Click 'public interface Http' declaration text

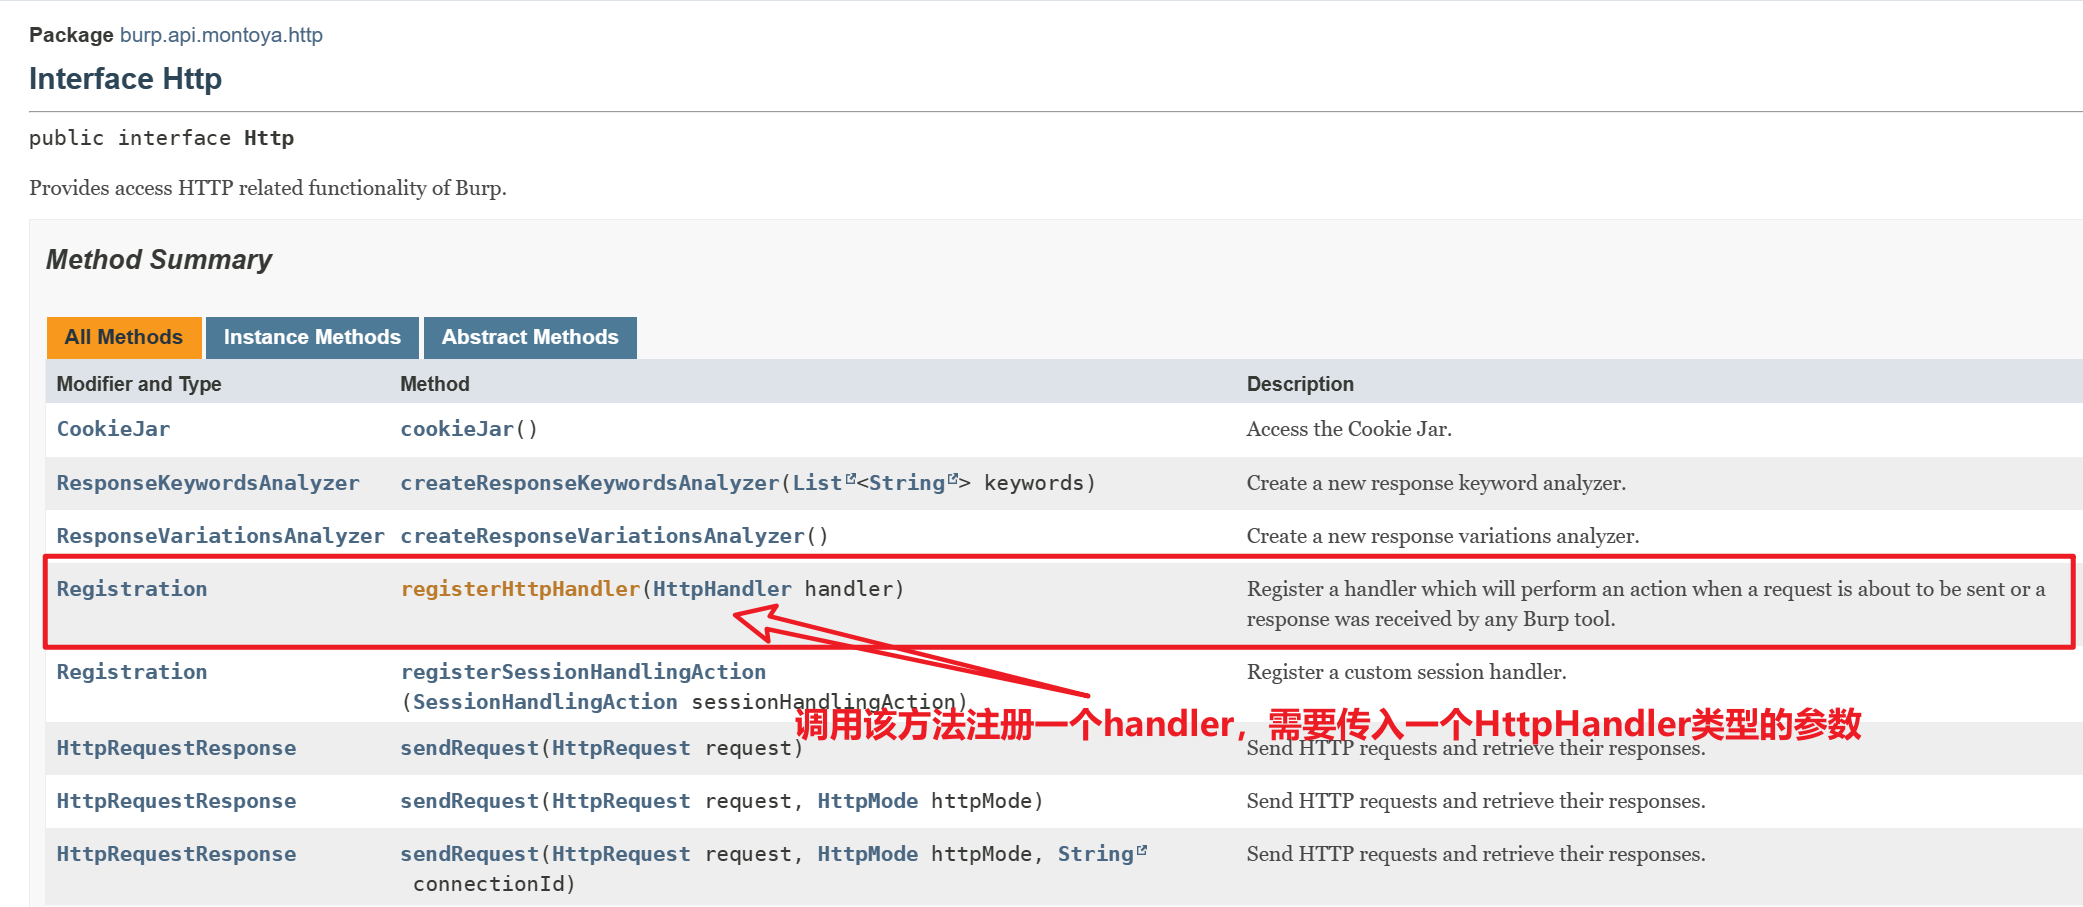[x=162, y=138]
